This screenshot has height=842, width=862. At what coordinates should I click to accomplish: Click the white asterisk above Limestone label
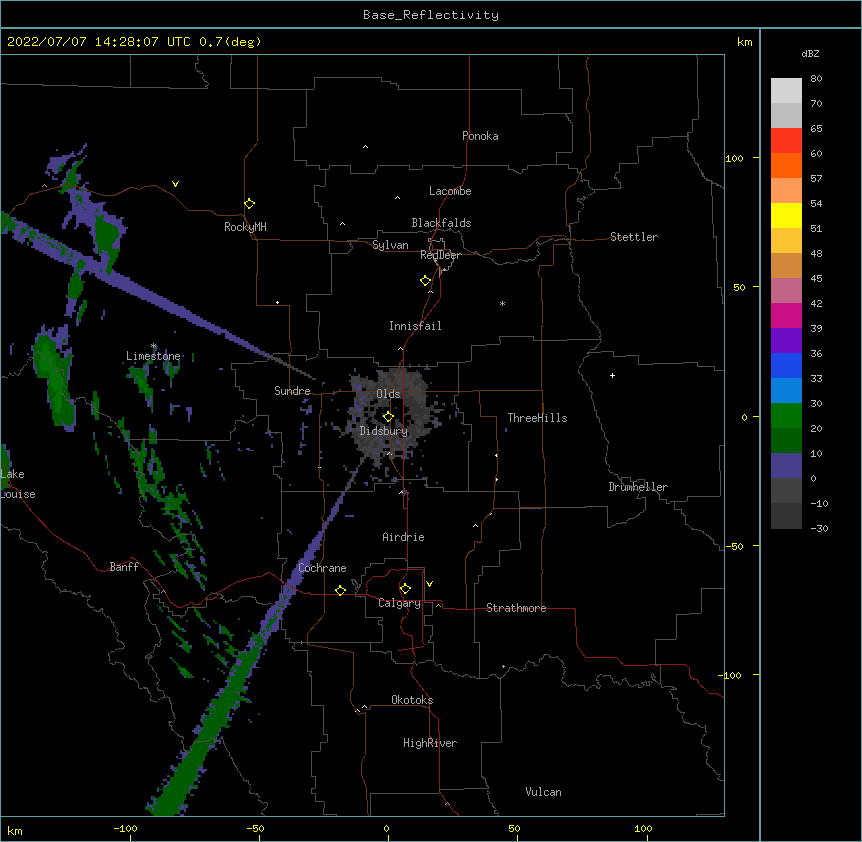coord(153,346)
